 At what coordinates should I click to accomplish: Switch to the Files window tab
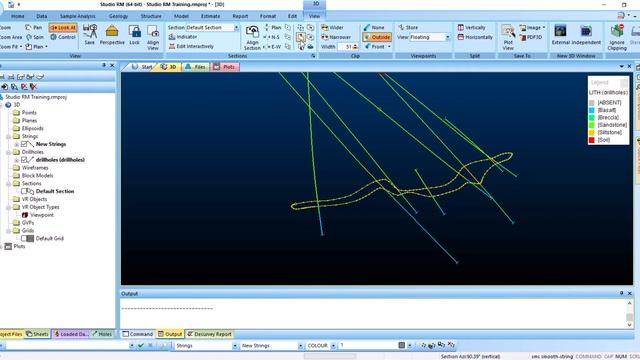tap(195, 67)
